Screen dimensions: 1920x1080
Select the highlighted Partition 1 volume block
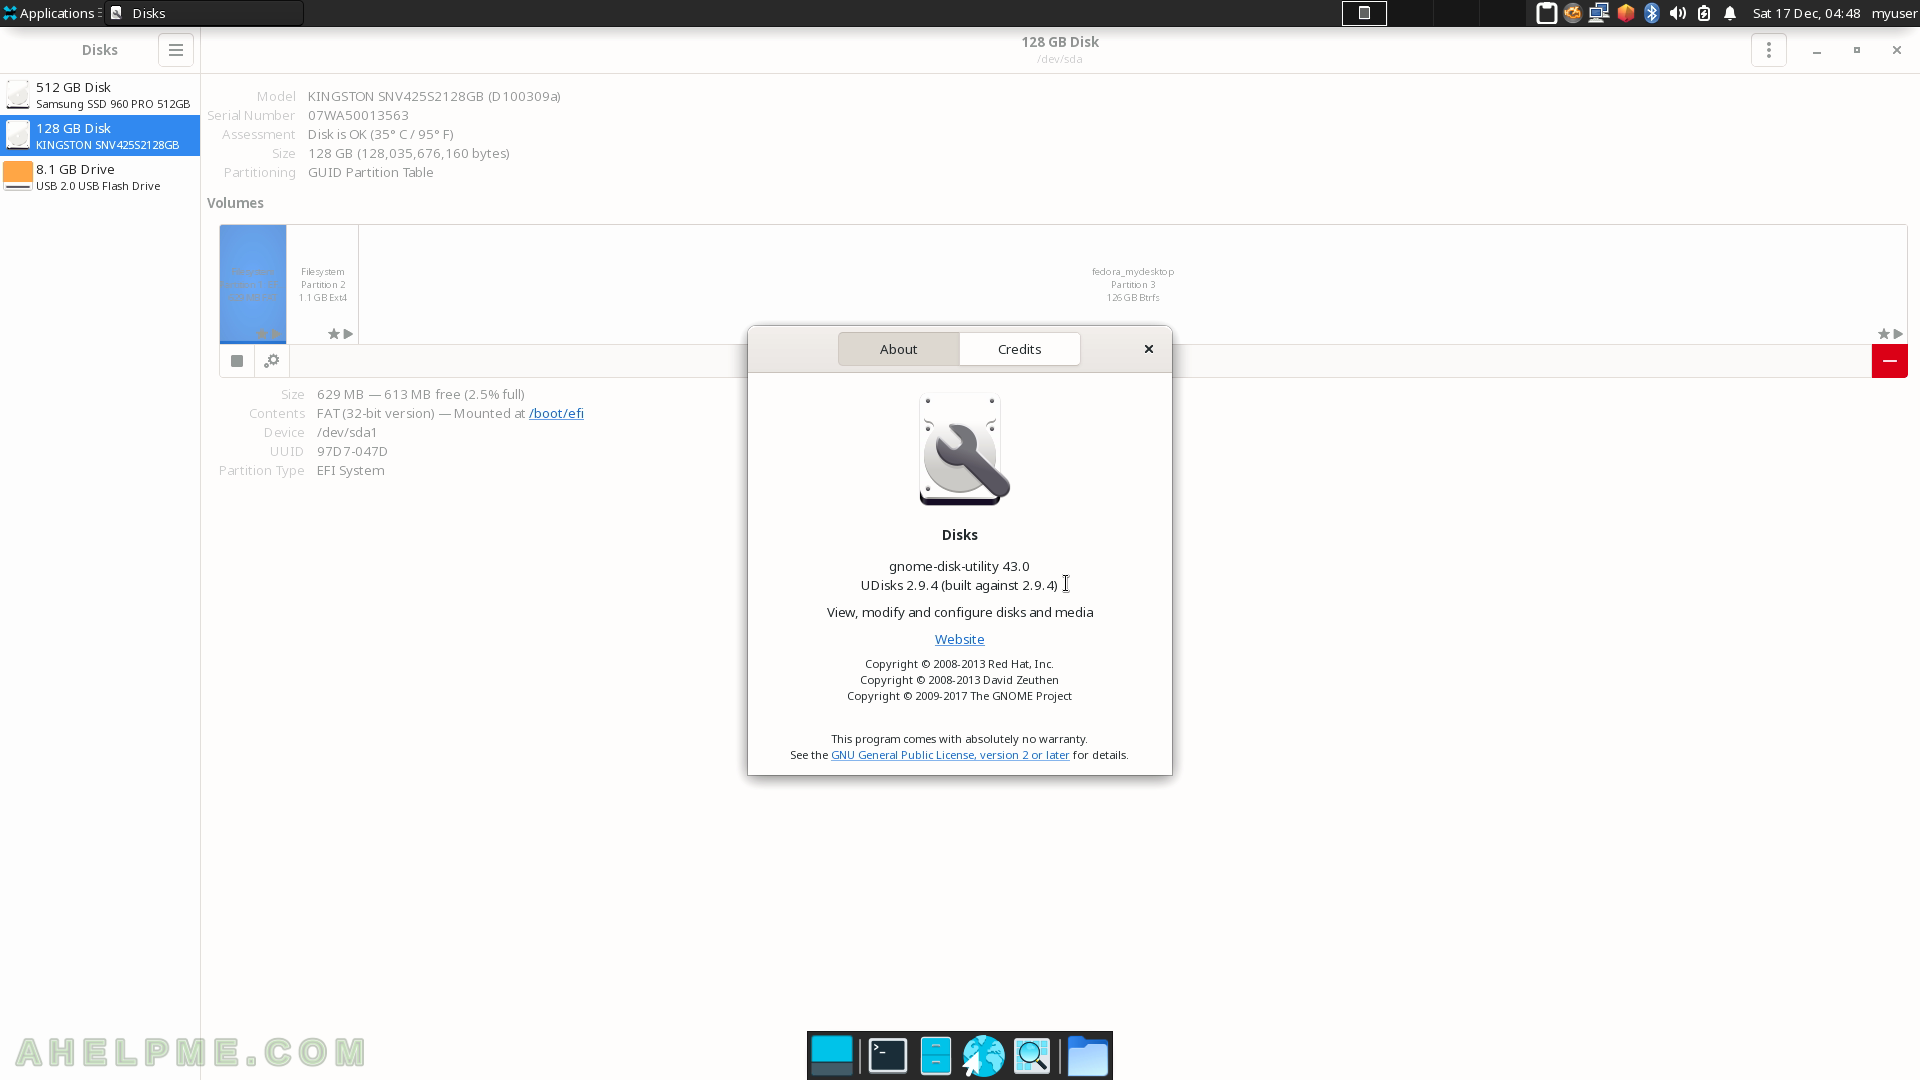(x=253, y=284)
